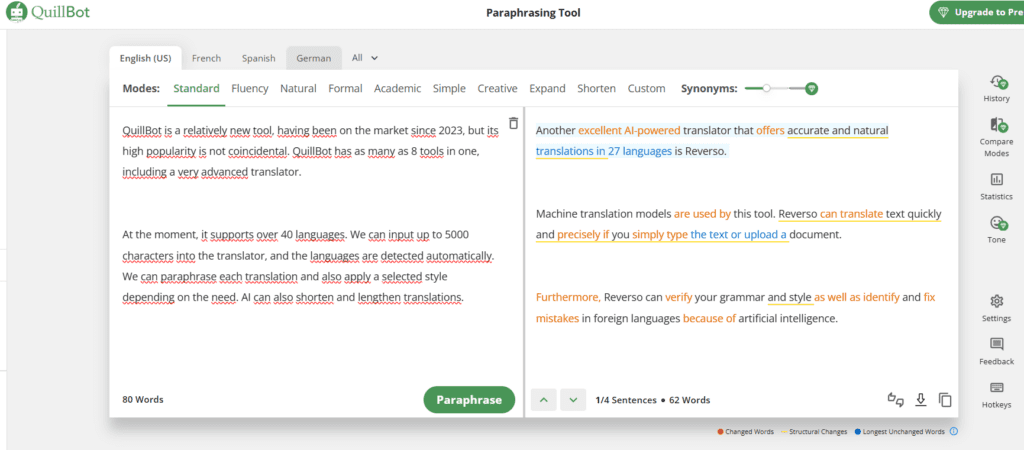The height and width of the screenshot is (450, 1024).
Task: Open the History panel icon
Action: [x=996, y=84]
